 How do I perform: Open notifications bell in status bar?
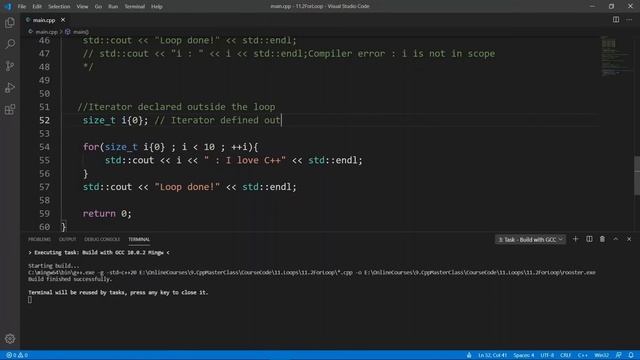click(x=631, y=355)
